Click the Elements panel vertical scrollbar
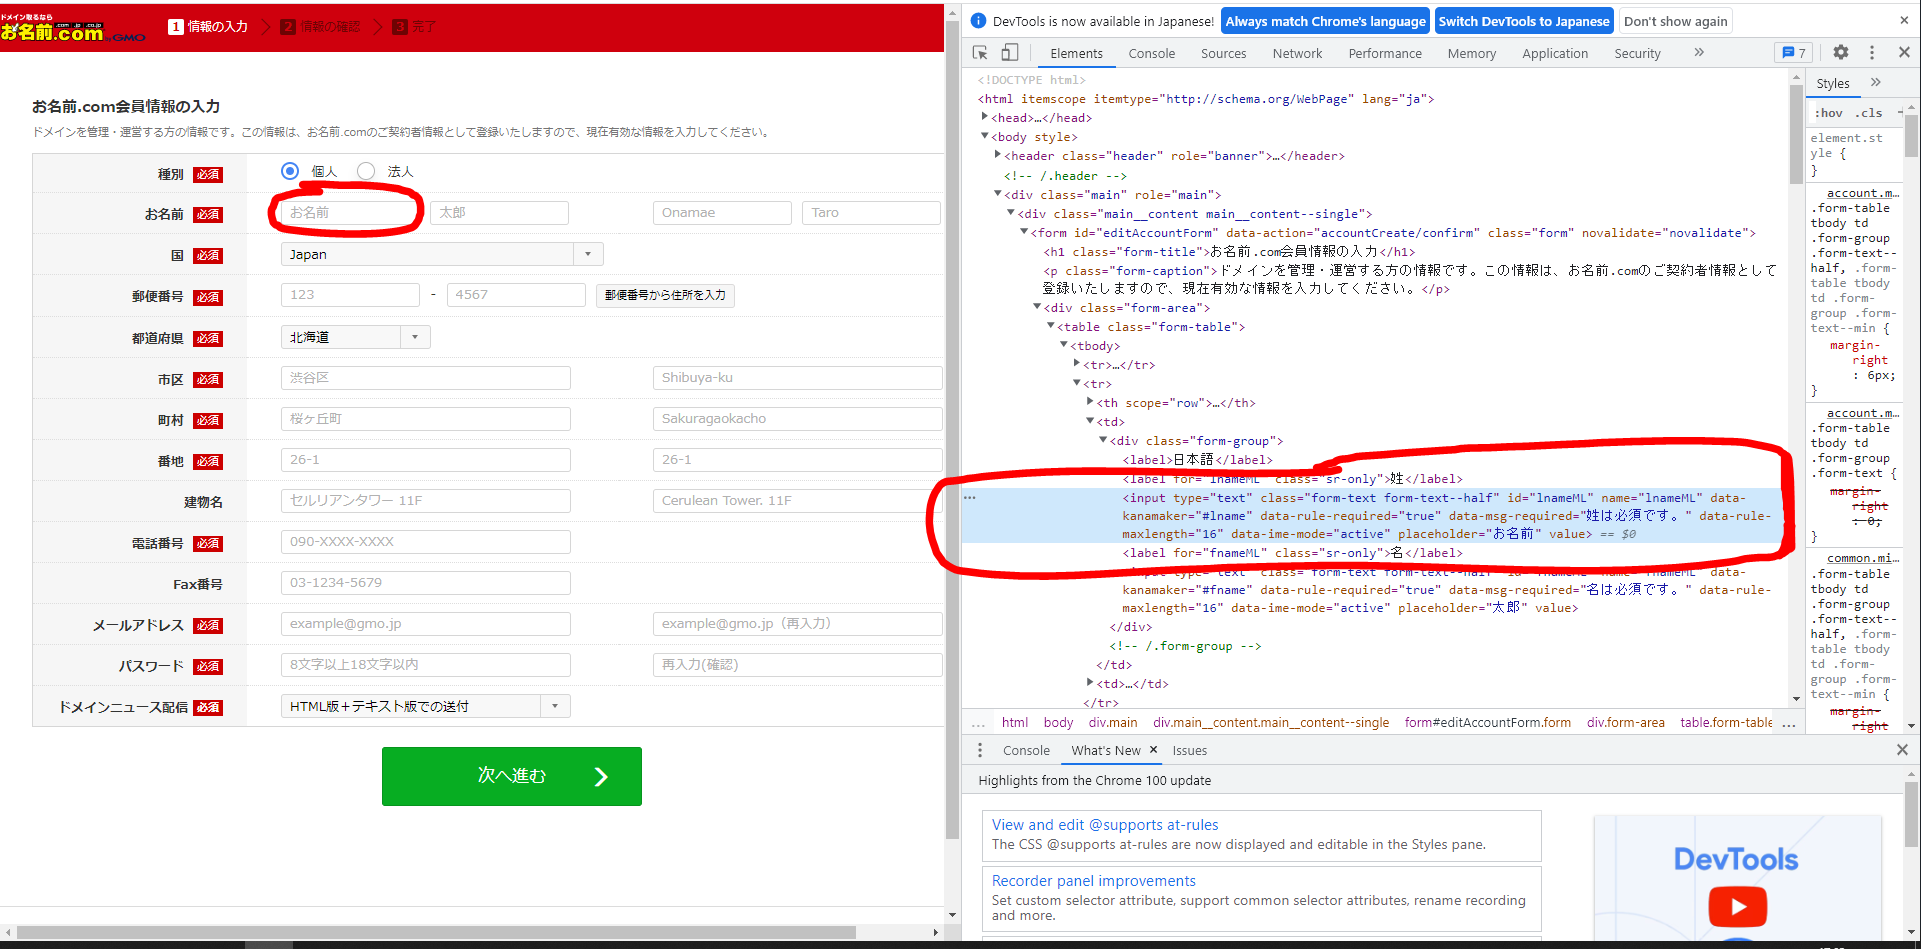1921x949 pixels. coord(1796,135)
